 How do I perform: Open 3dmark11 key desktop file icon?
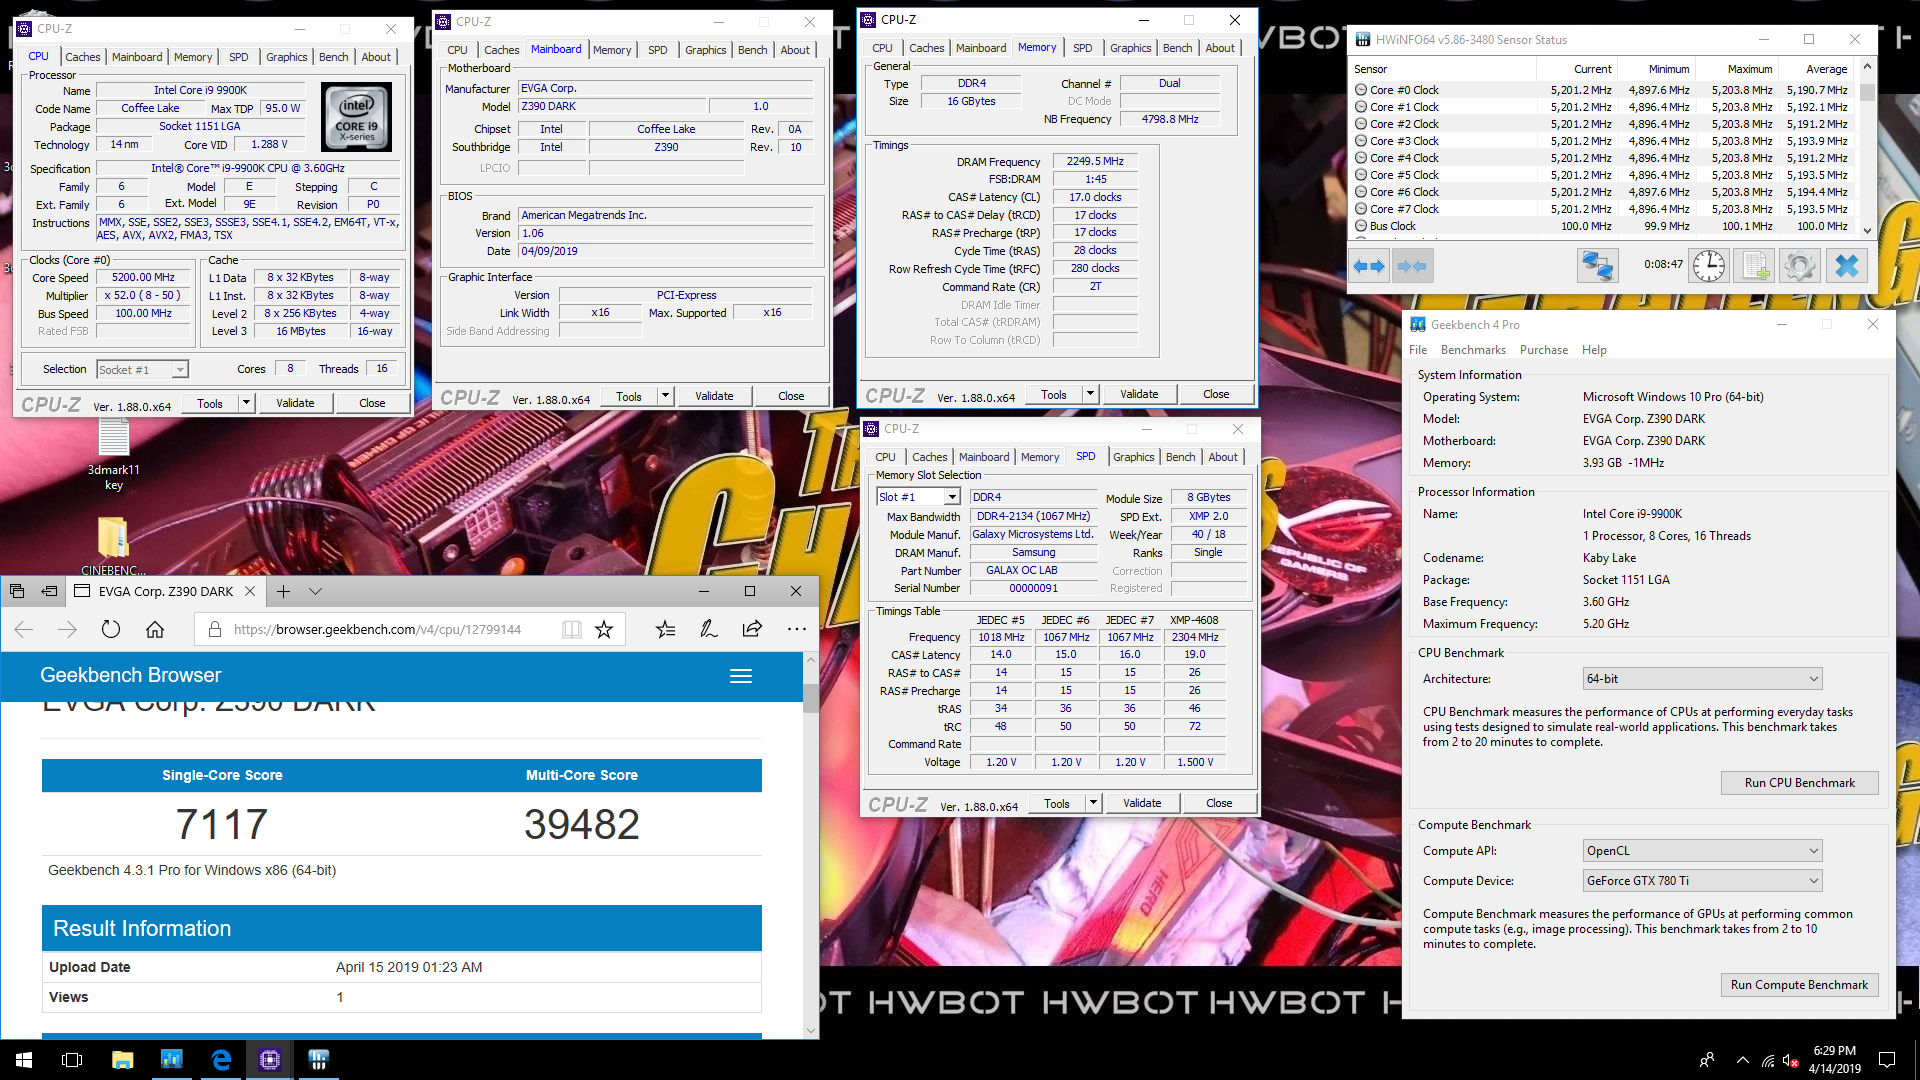pyautogui.click(x=114, y=455)
